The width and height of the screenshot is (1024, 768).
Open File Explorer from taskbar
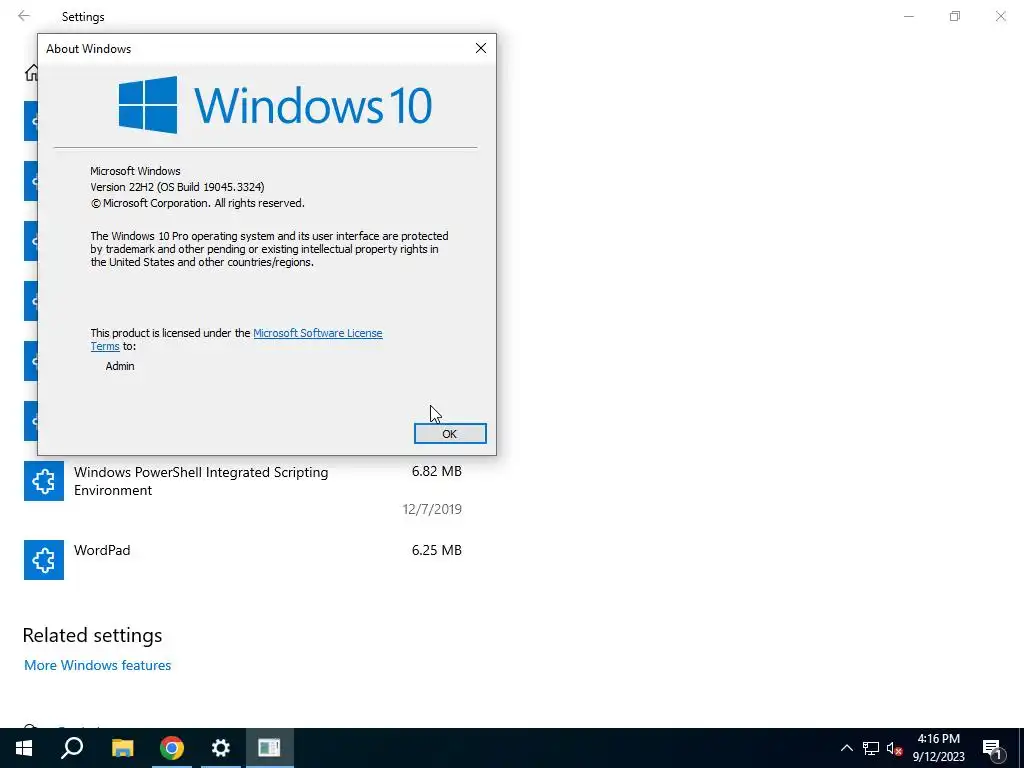(x=122, y=748)
